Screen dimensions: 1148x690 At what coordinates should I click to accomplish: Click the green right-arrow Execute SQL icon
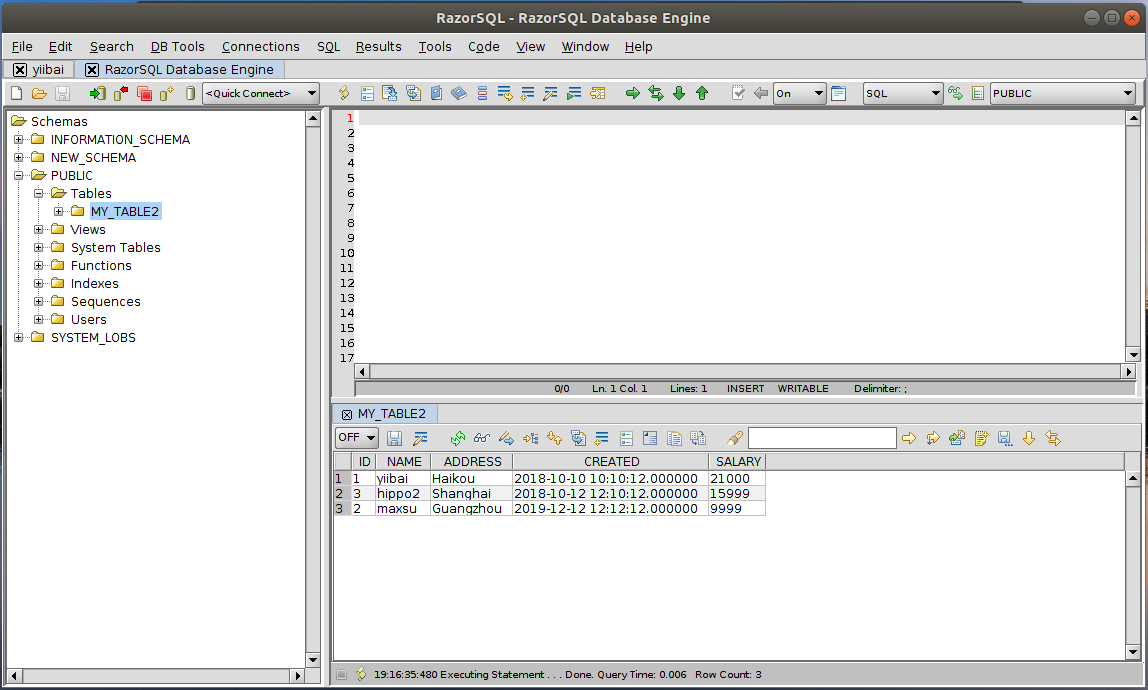(x=633, y=93)
